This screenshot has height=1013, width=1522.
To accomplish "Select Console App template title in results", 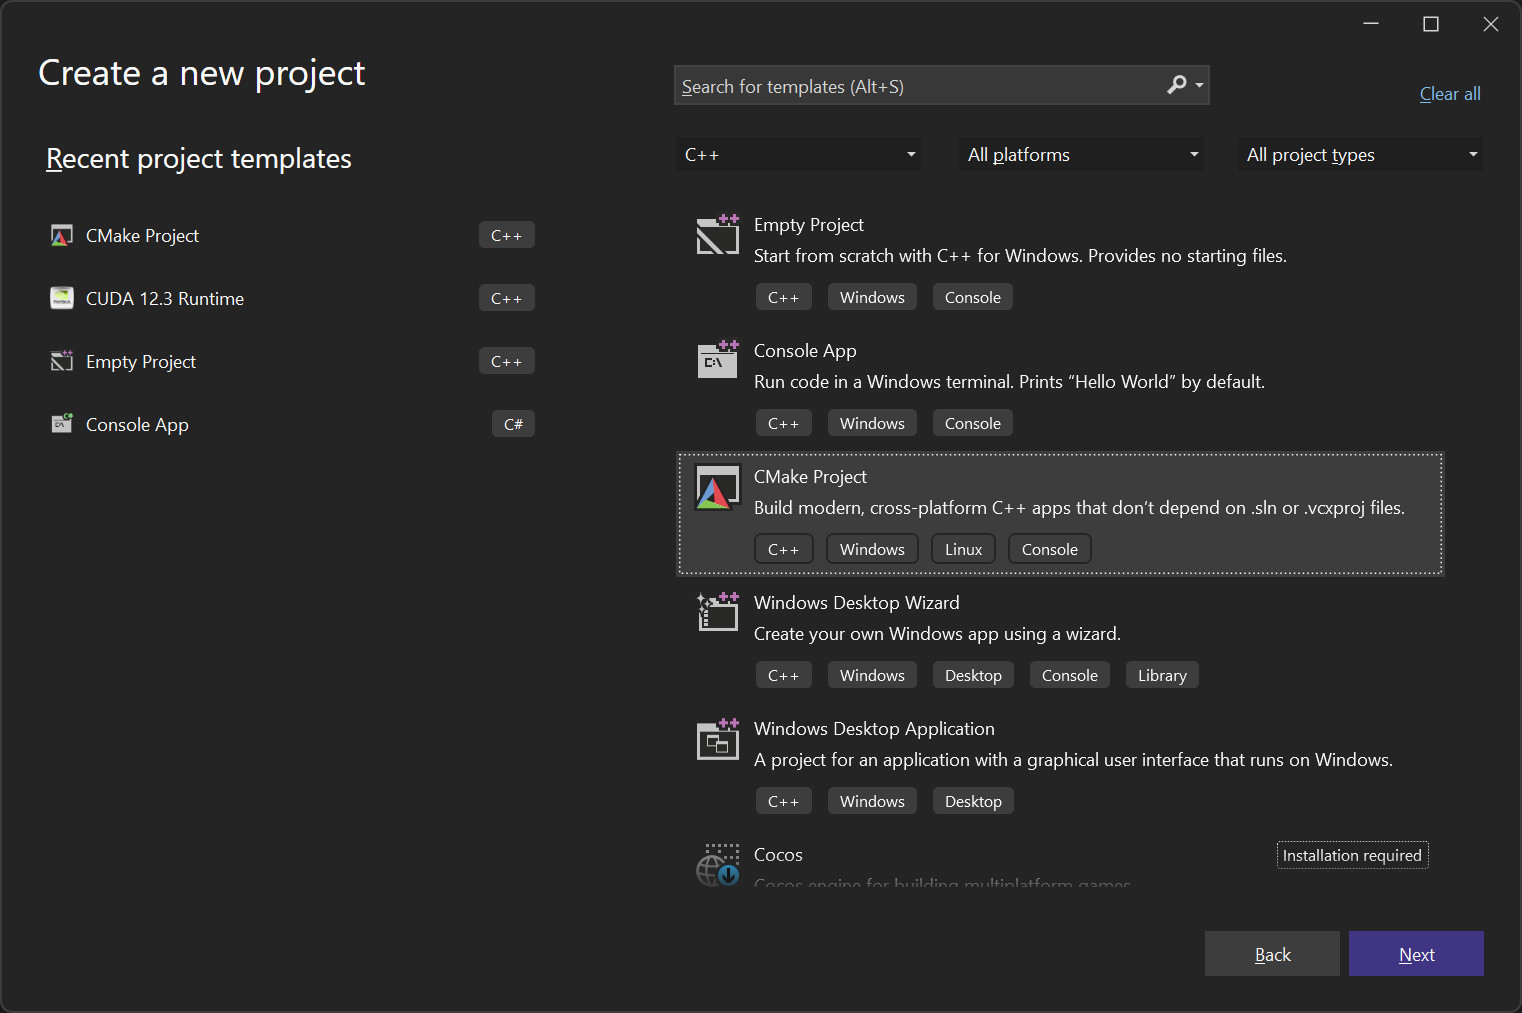I will point(805,351).
